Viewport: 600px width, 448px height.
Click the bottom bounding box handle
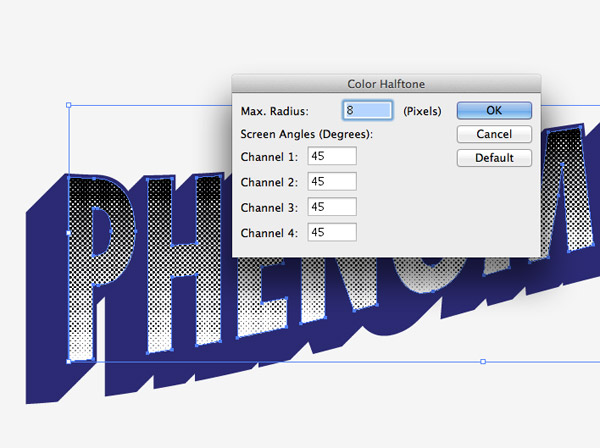click(483, 362)
